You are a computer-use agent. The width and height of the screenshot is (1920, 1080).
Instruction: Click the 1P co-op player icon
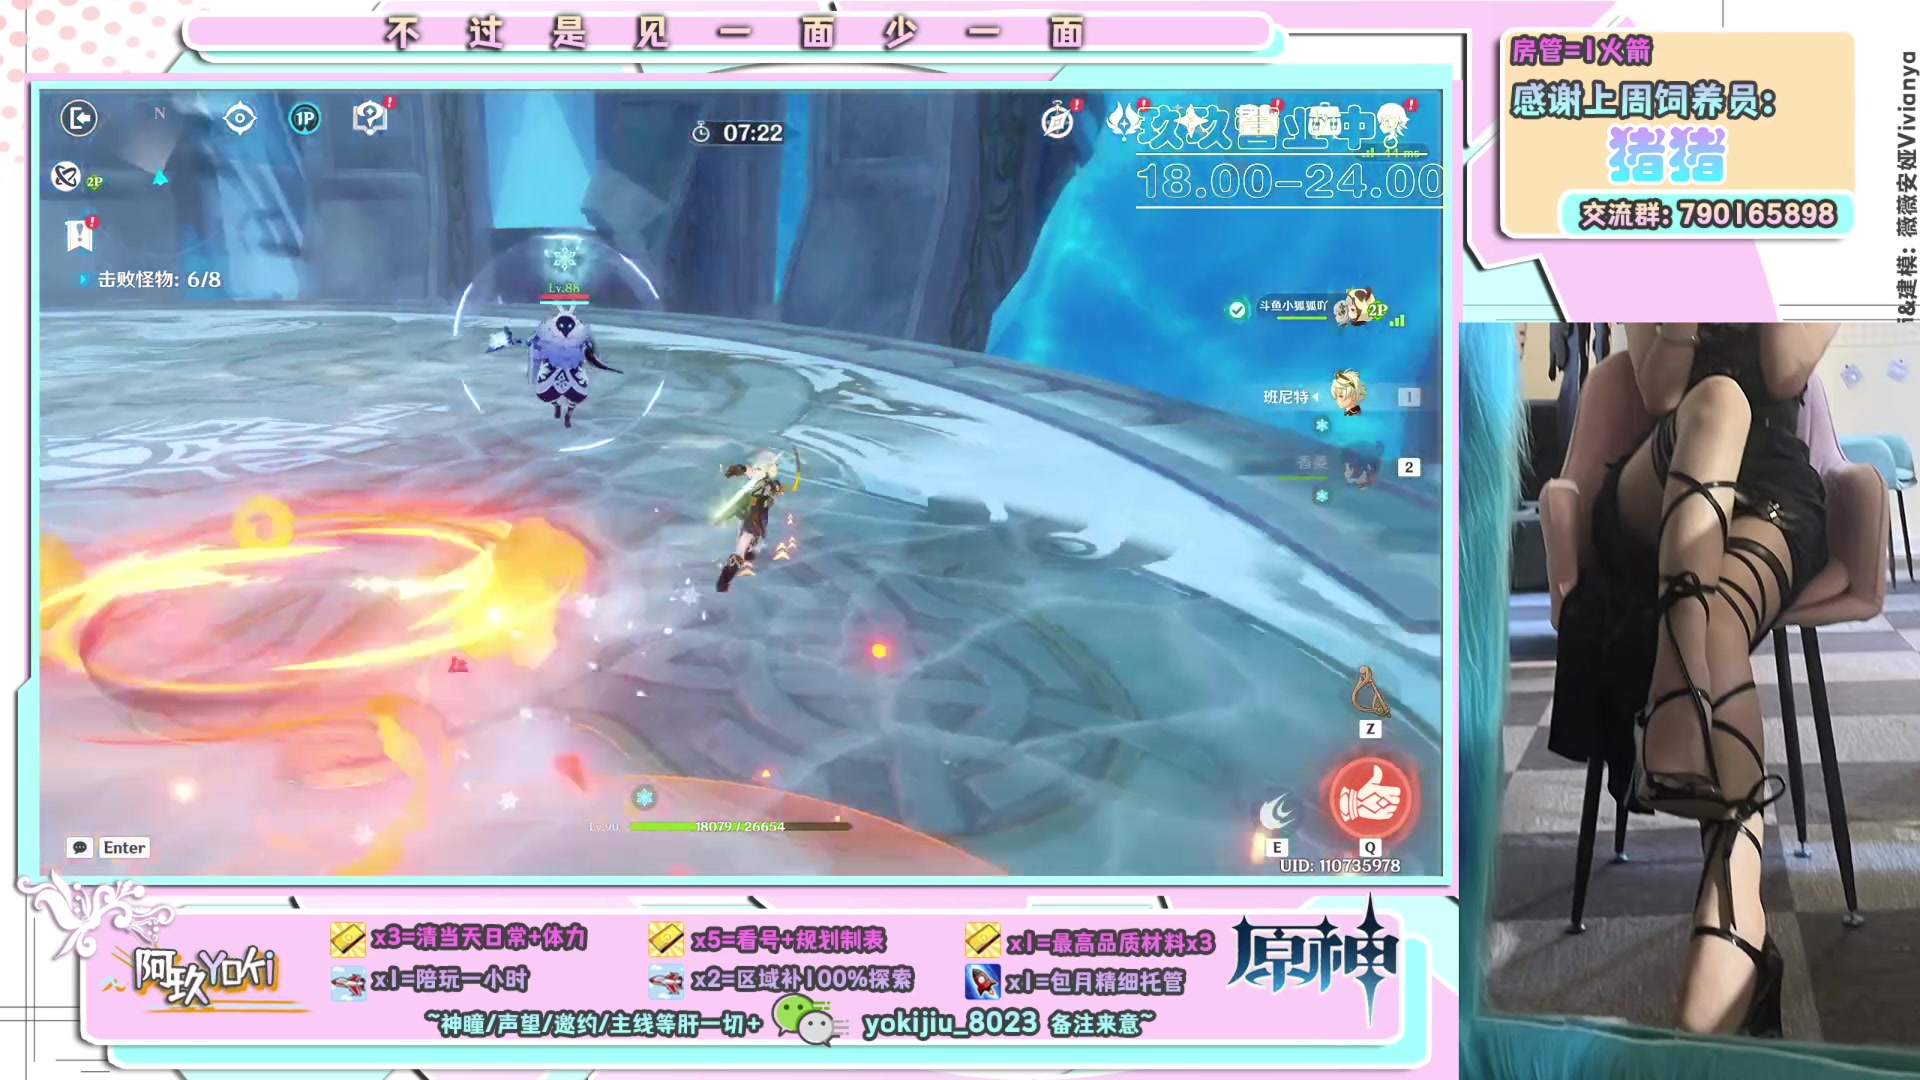(x=304, y=119)
